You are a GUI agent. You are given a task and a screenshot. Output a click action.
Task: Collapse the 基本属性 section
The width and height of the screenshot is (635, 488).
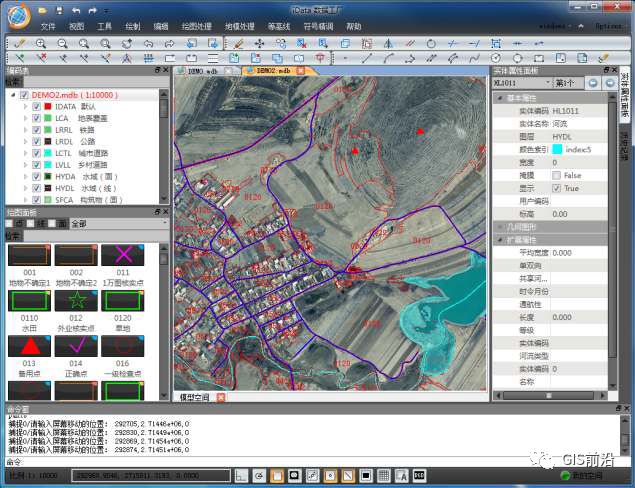click(499, 97)
